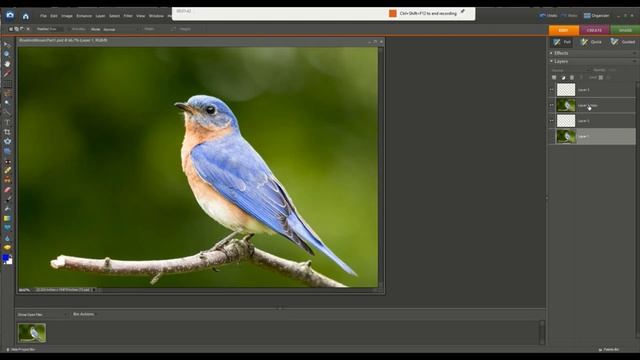Image resolution: width=640 pixels, height=360 pixels.
Task: Open the layer blend mode dropdown
Action: click(570, 70)
